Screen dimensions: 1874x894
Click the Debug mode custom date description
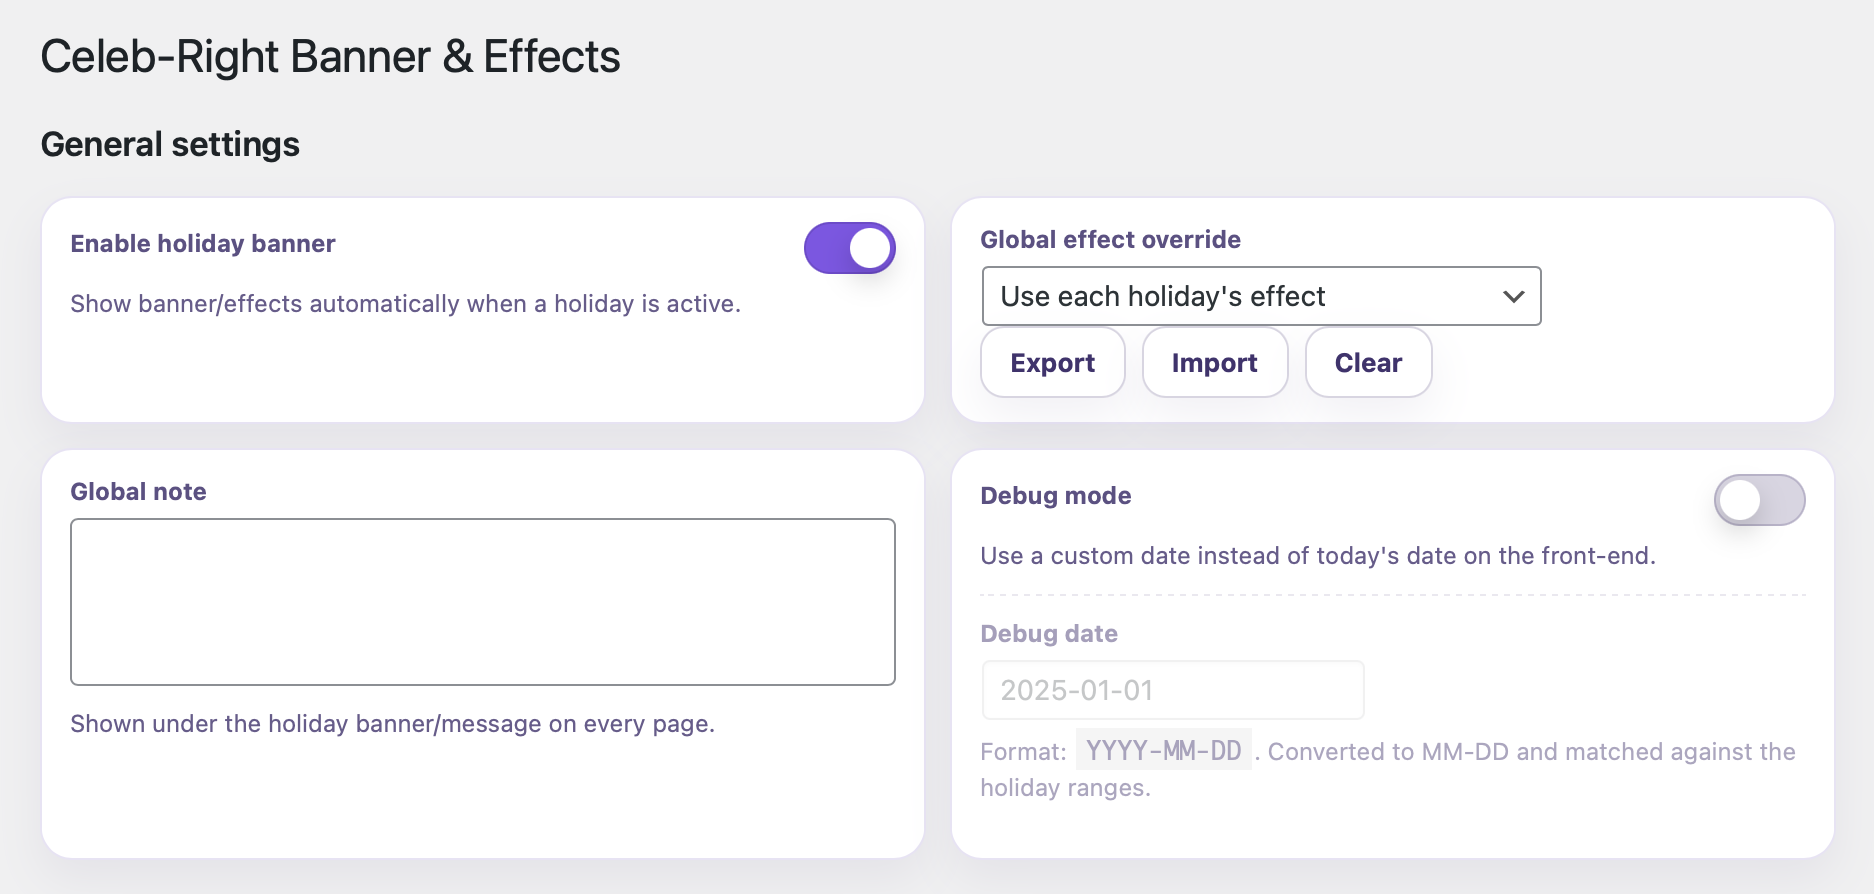click(x=1317, y=556)
